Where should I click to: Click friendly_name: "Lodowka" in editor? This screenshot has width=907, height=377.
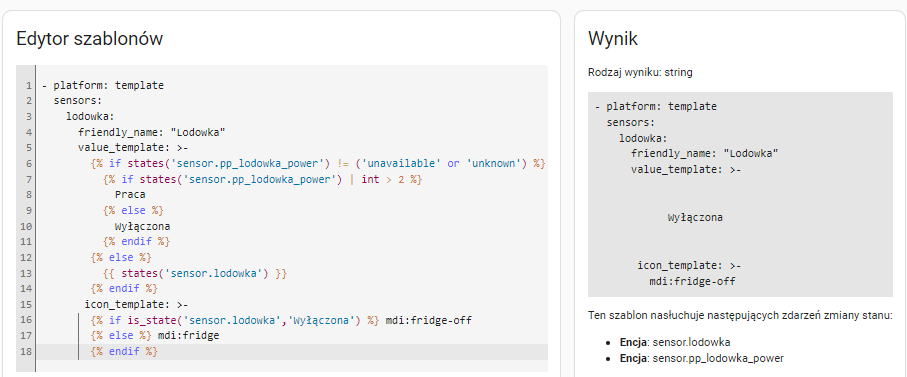click(x=152, y=132)
